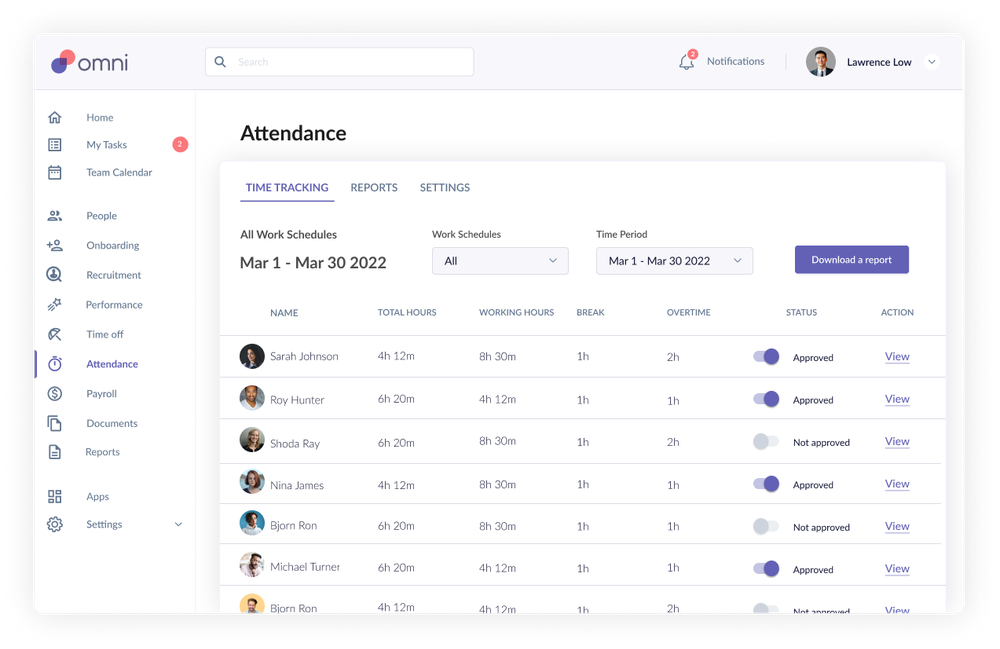
Task: Select Recruitment in the sidebar
Action: 114,275
